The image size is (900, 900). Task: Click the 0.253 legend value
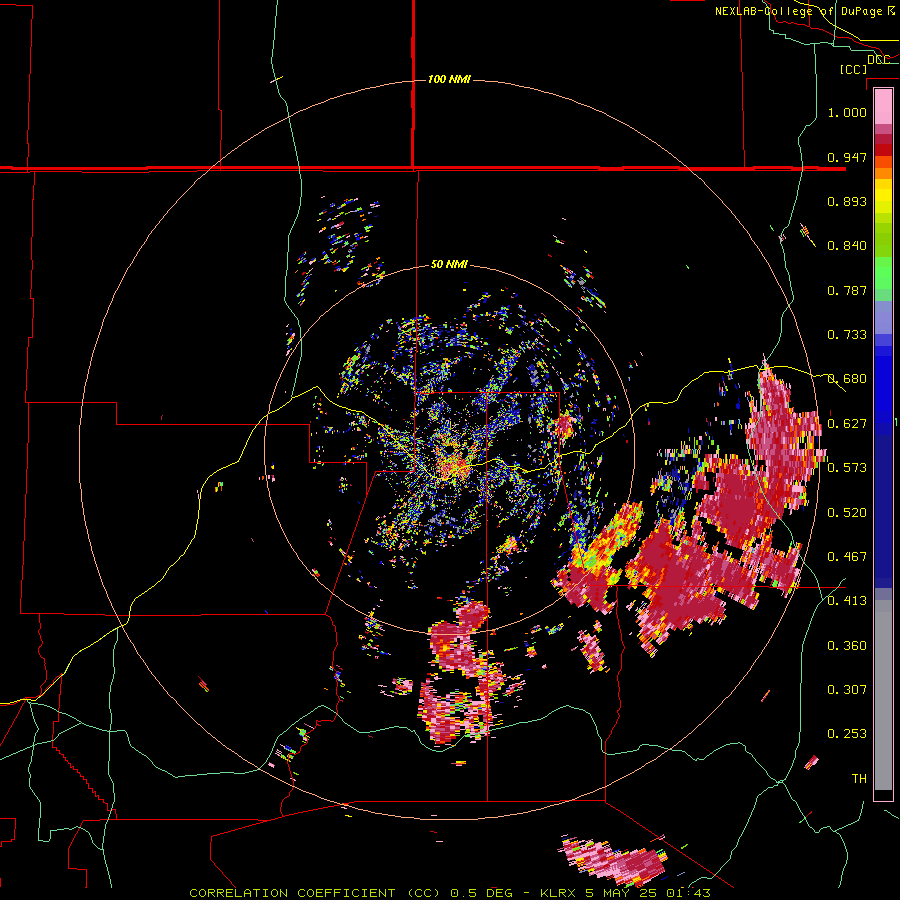(x=847, y=734)
